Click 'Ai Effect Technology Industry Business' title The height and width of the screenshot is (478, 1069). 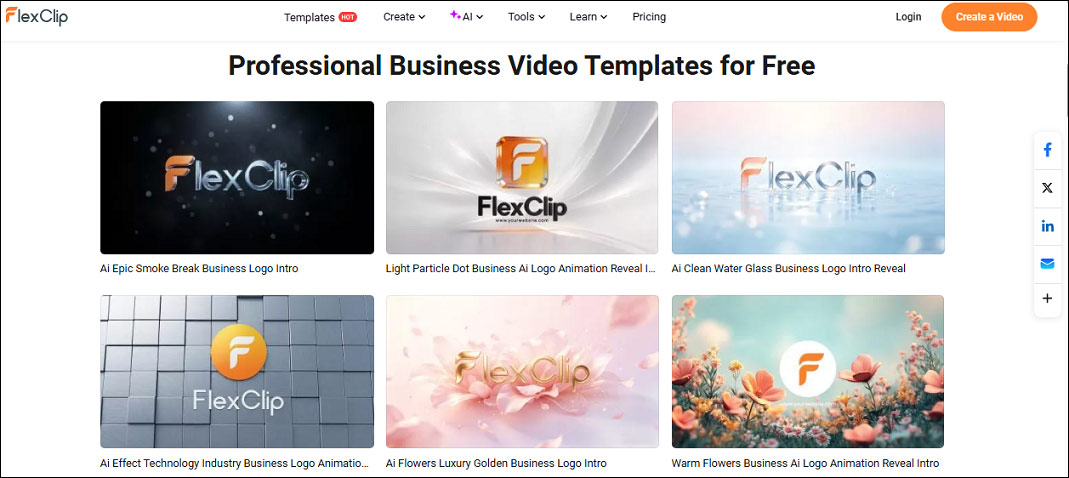(235, 464)
